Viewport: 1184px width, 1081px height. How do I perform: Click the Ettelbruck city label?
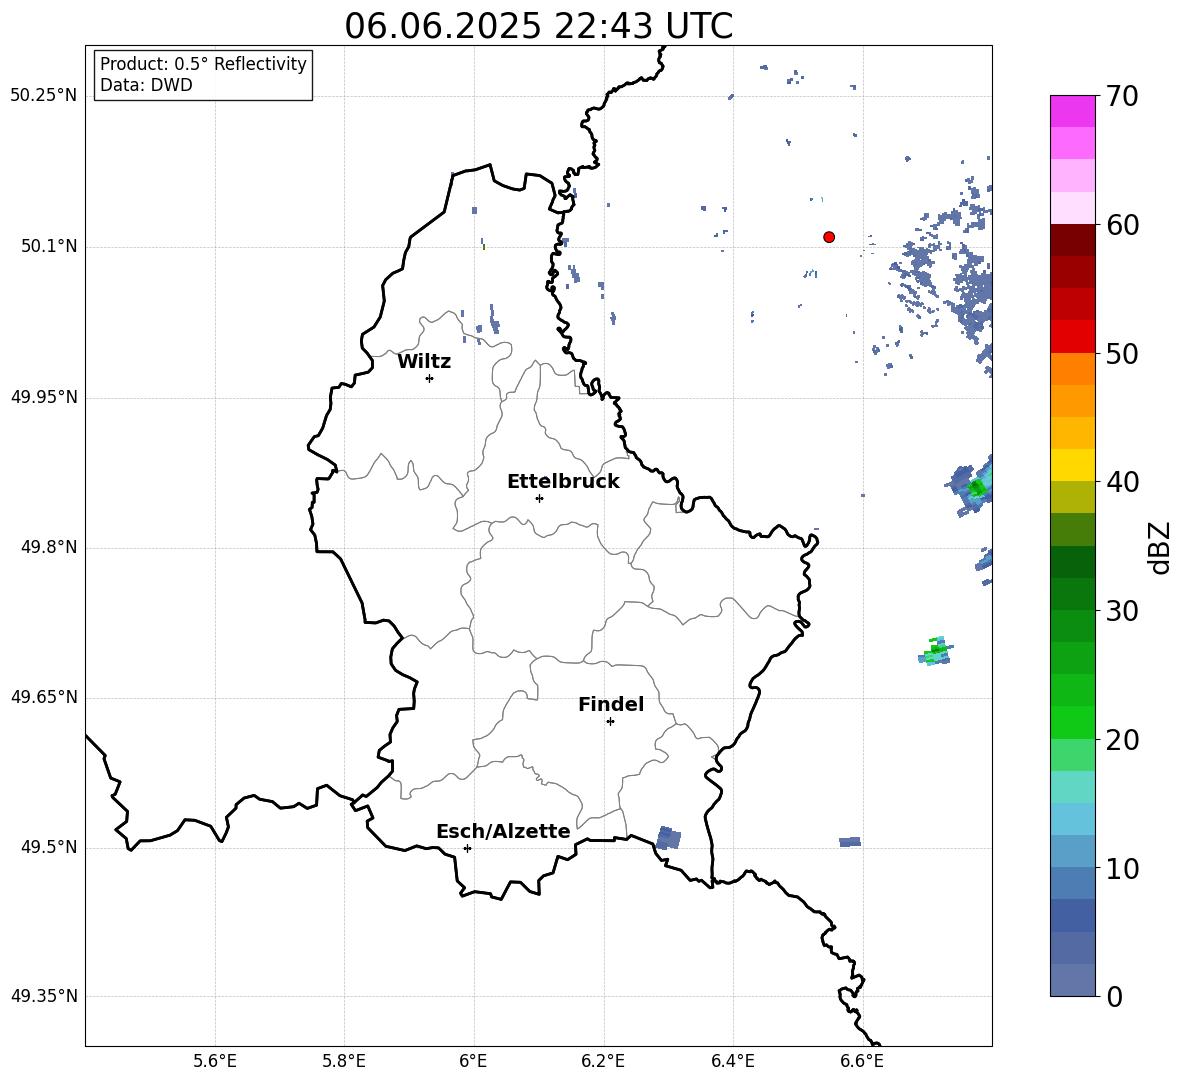563,482
